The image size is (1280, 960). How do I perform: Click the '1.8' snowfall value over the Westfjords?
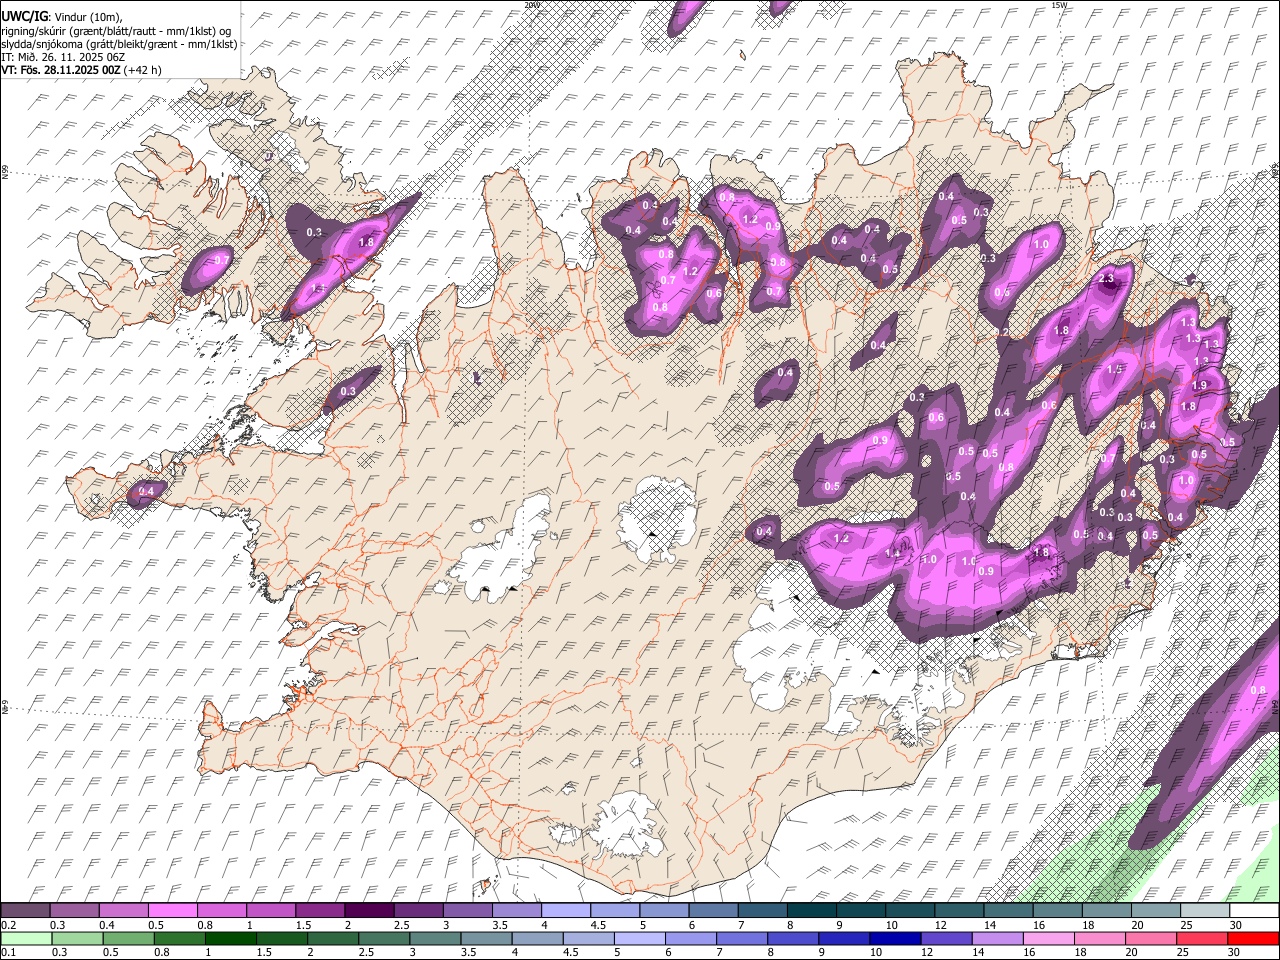(365, 242)
